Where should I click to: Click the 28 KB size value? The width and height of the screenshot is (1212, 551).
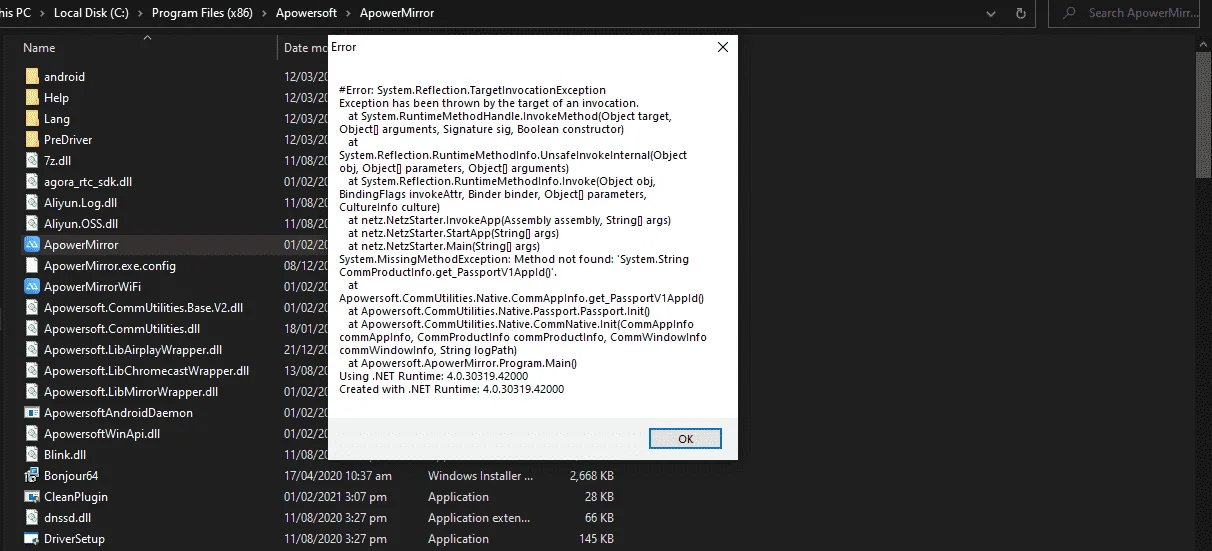click(x=599, y=496)
